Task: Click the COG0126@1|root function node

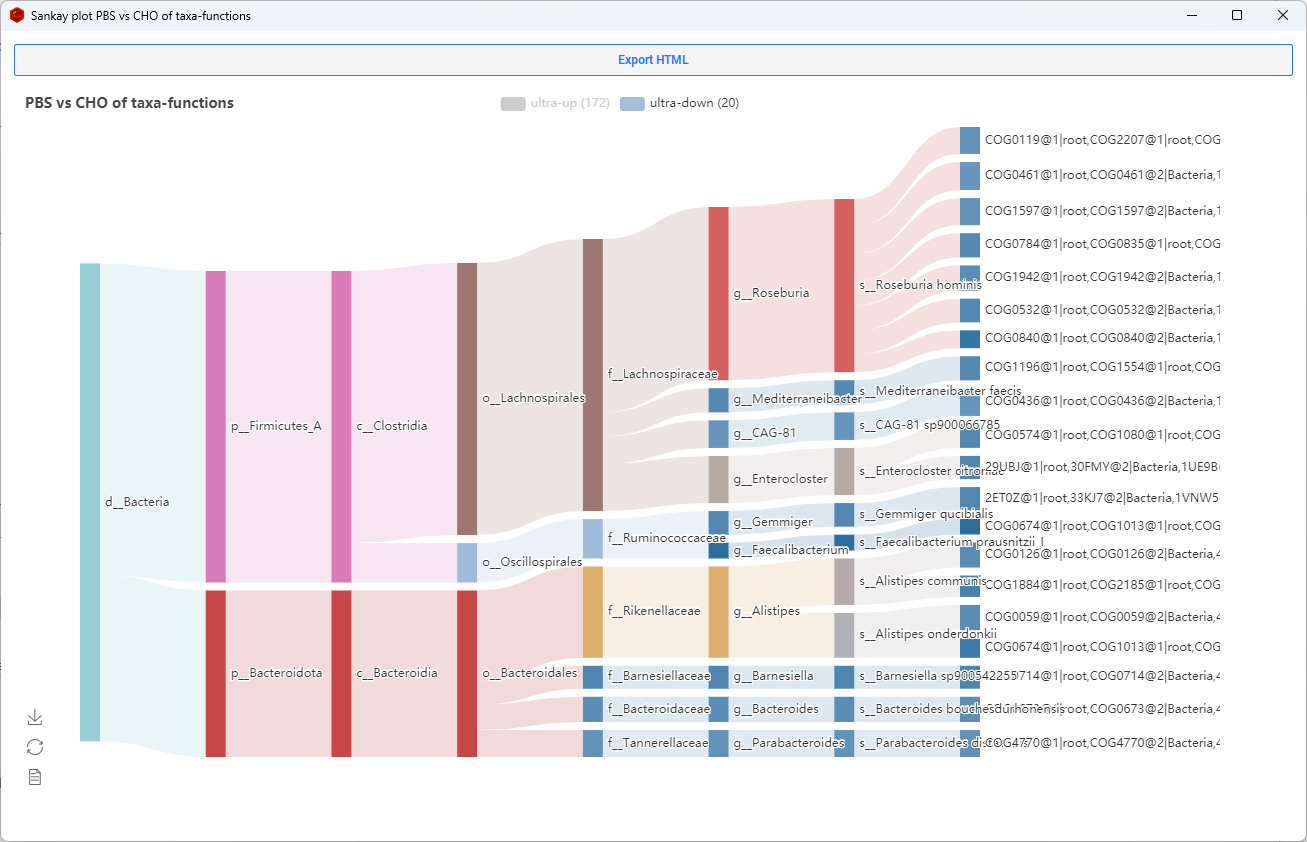Action: coord(970,555)
